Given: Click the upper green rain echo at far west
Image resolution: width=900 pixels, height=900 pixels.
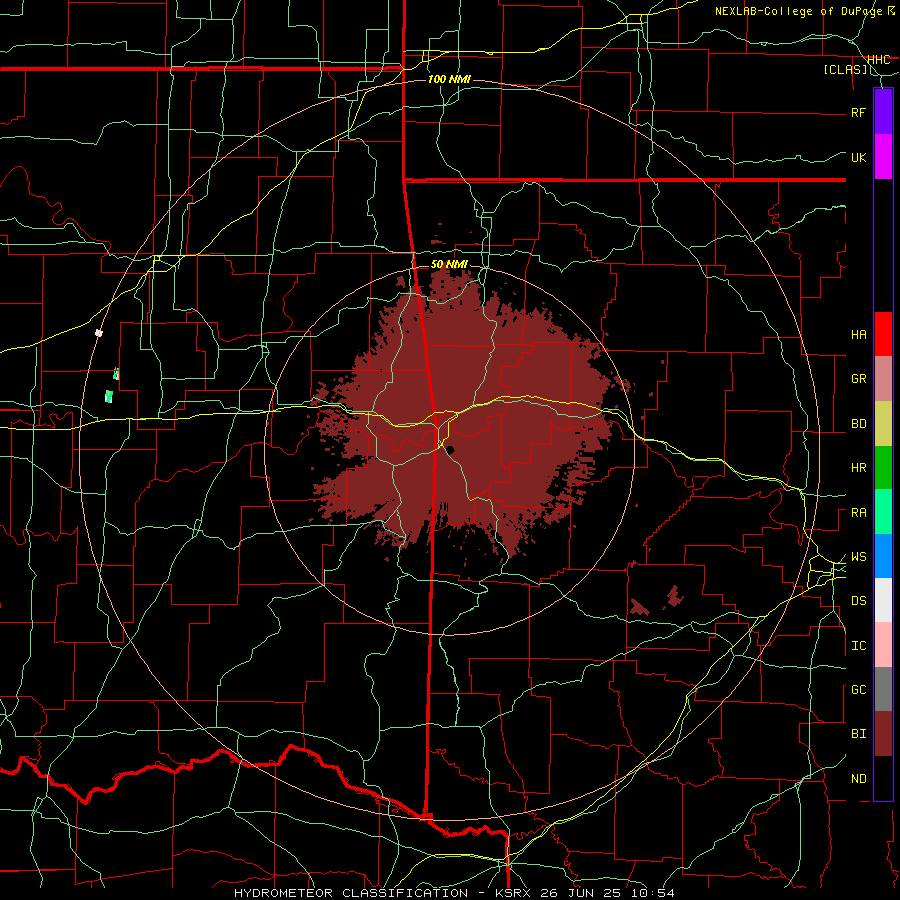Looking at the screenshot, I should [x=116, y=374].
